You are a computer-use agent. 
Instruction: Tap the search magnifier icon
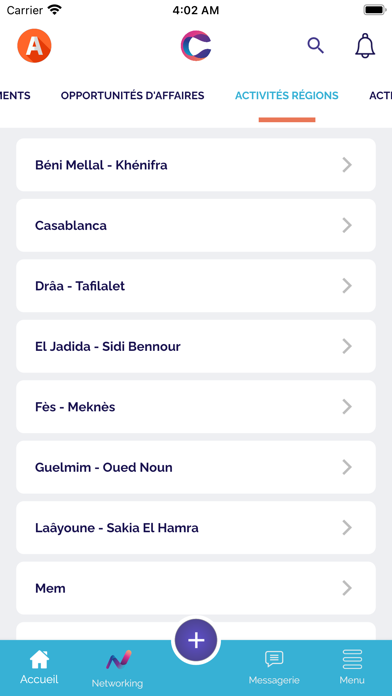click(316, 46)
